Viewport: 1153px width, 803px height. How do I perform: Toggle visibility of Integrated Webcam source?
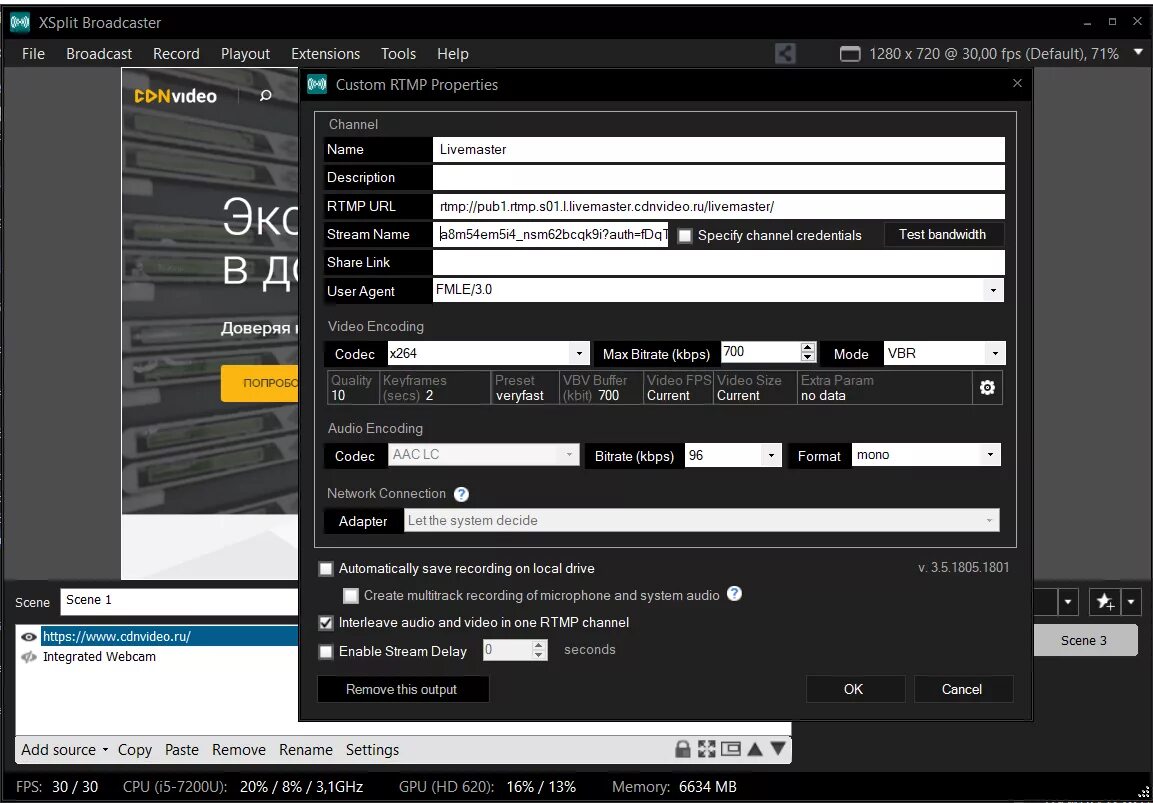tap(29, 657)
